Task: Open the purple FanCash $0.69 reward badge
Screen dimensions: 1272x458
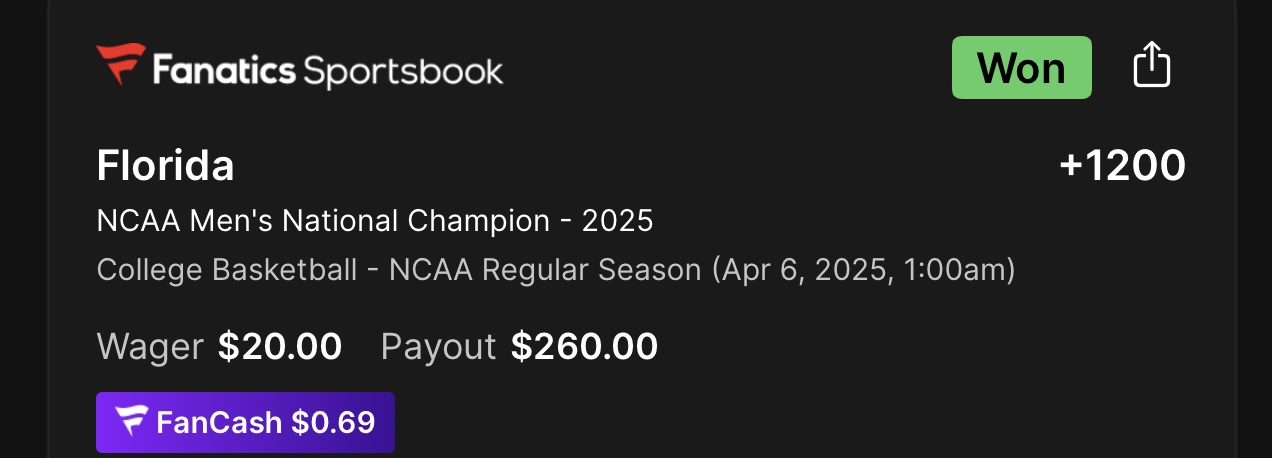Action: coord(245,422)
